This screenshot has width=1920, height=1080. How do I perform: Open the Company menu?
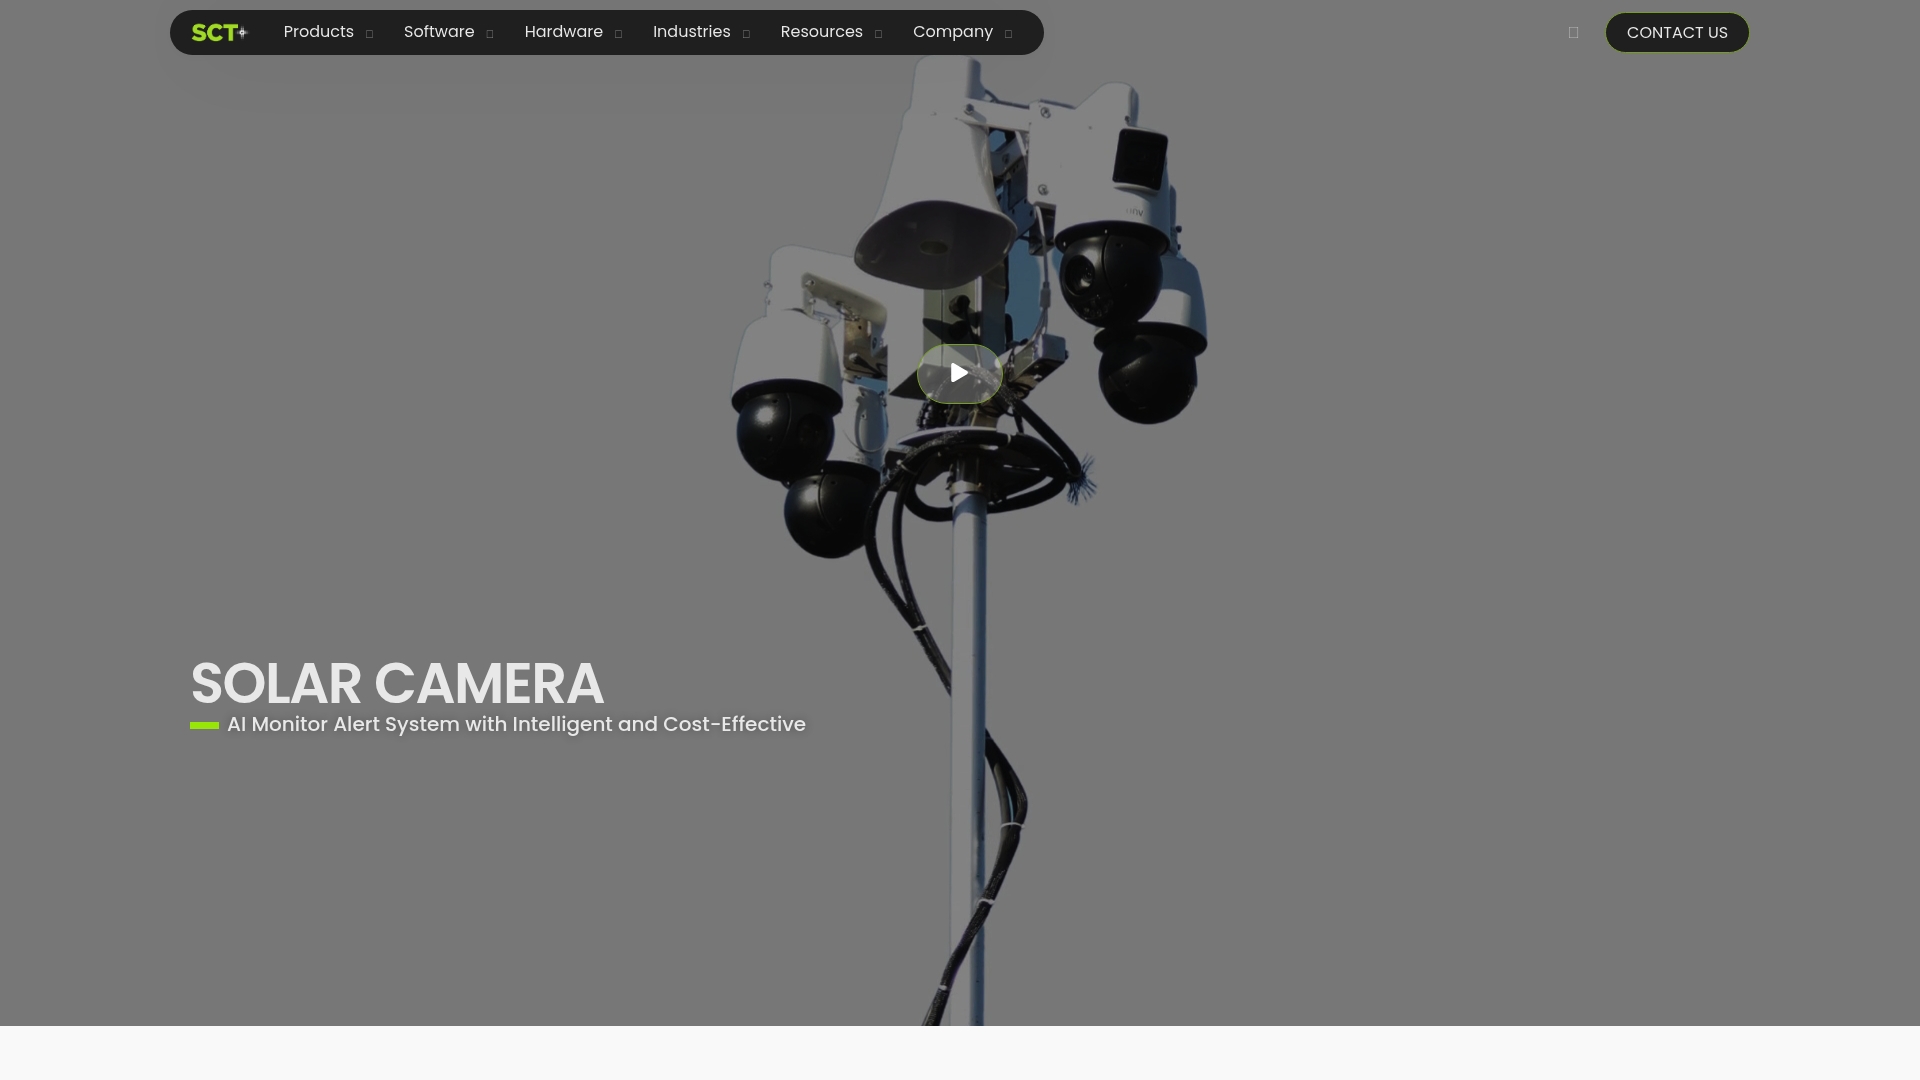pyautogui.click(x=952, y=32)
